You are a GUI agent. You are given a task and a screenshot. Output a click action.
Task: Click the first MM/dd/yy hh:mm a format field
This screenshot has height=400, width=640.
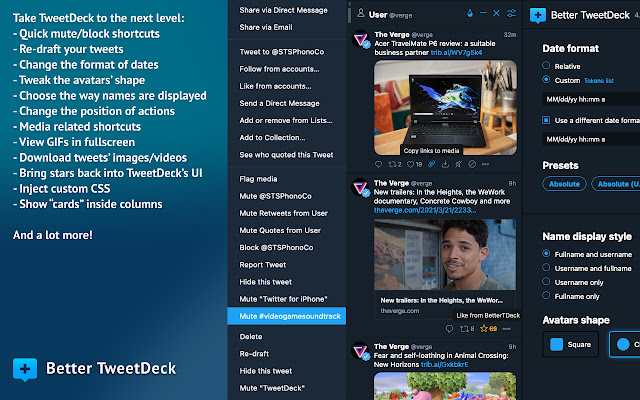tap(591, 99)
